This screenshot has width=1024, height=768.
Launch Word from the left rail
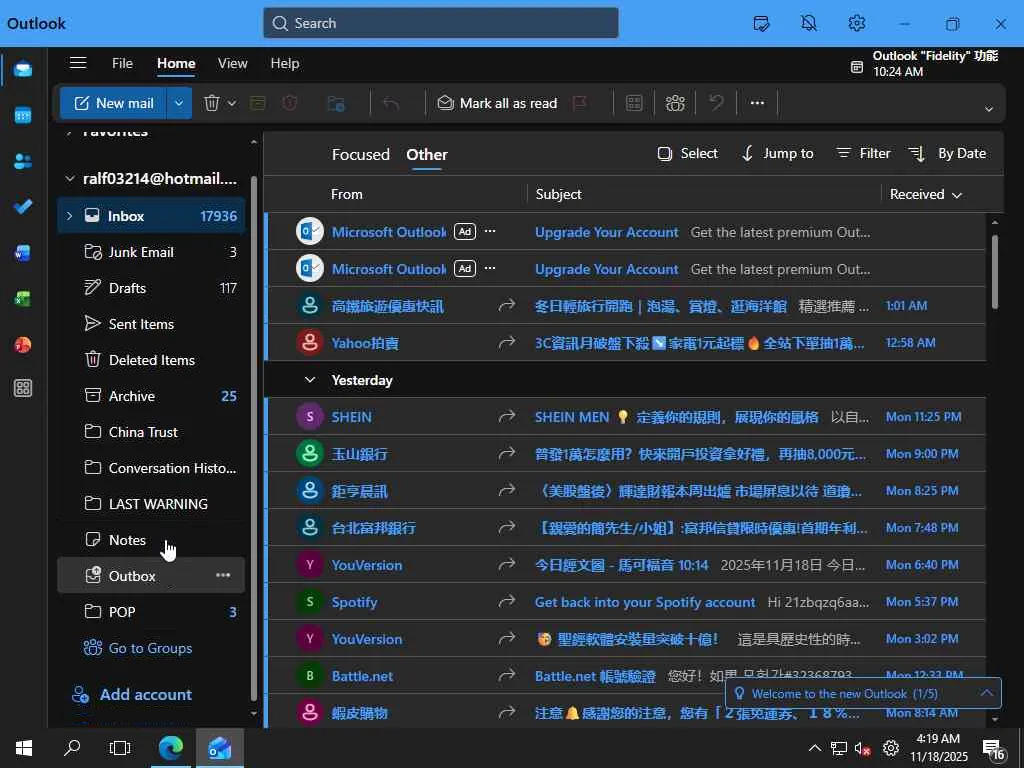coord(23,253)
